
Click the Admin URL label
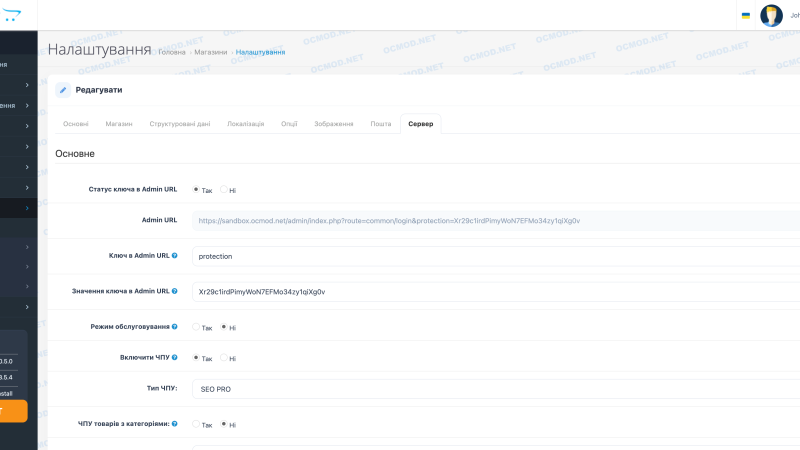[159, 220]
